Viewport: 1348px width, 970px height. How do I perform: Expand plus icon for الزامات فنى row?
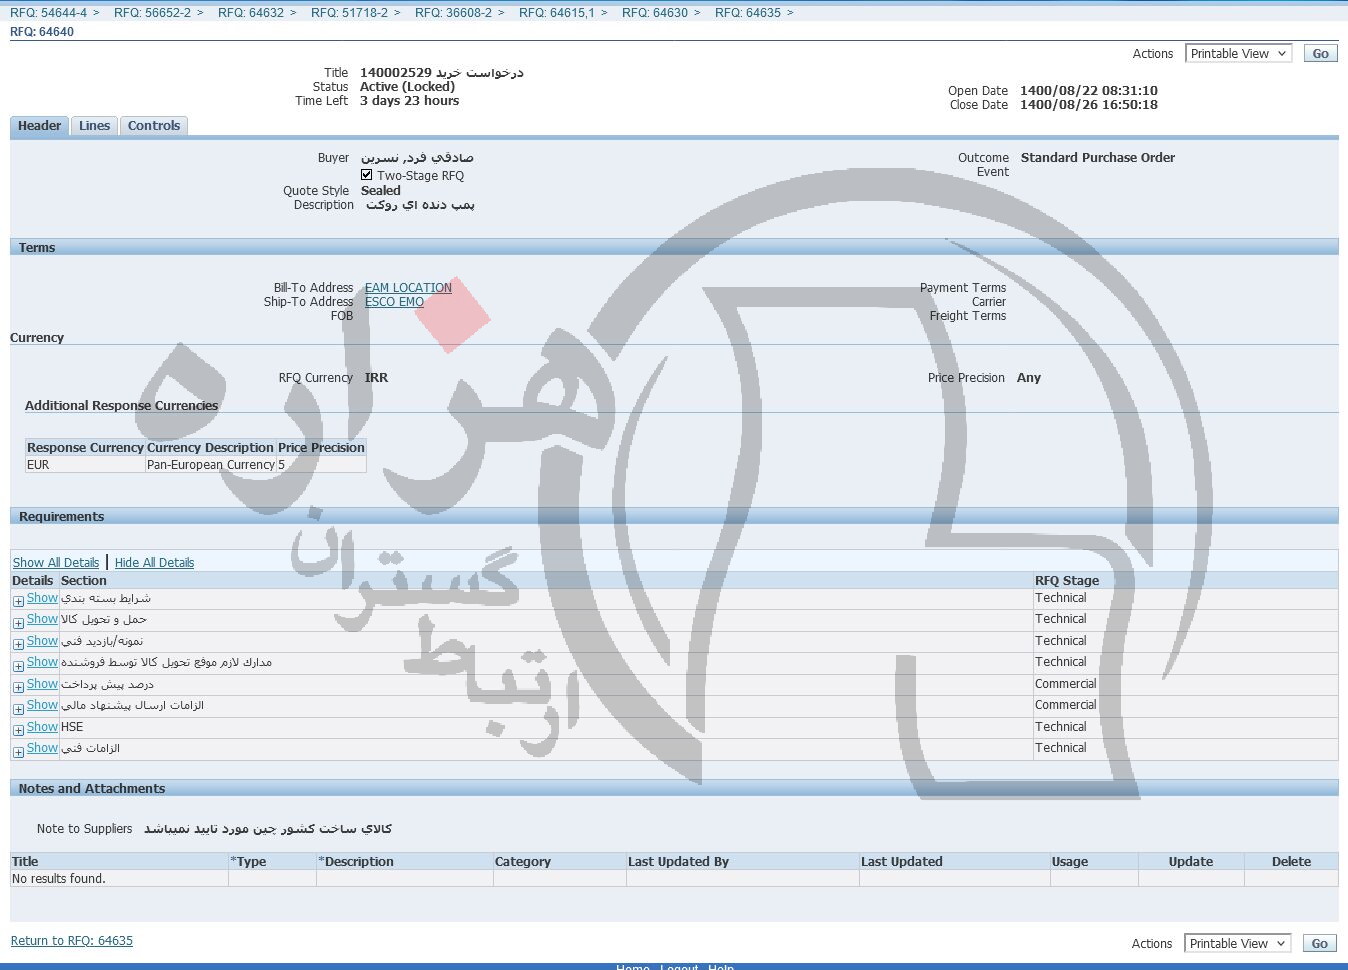(x=18, y=752)
